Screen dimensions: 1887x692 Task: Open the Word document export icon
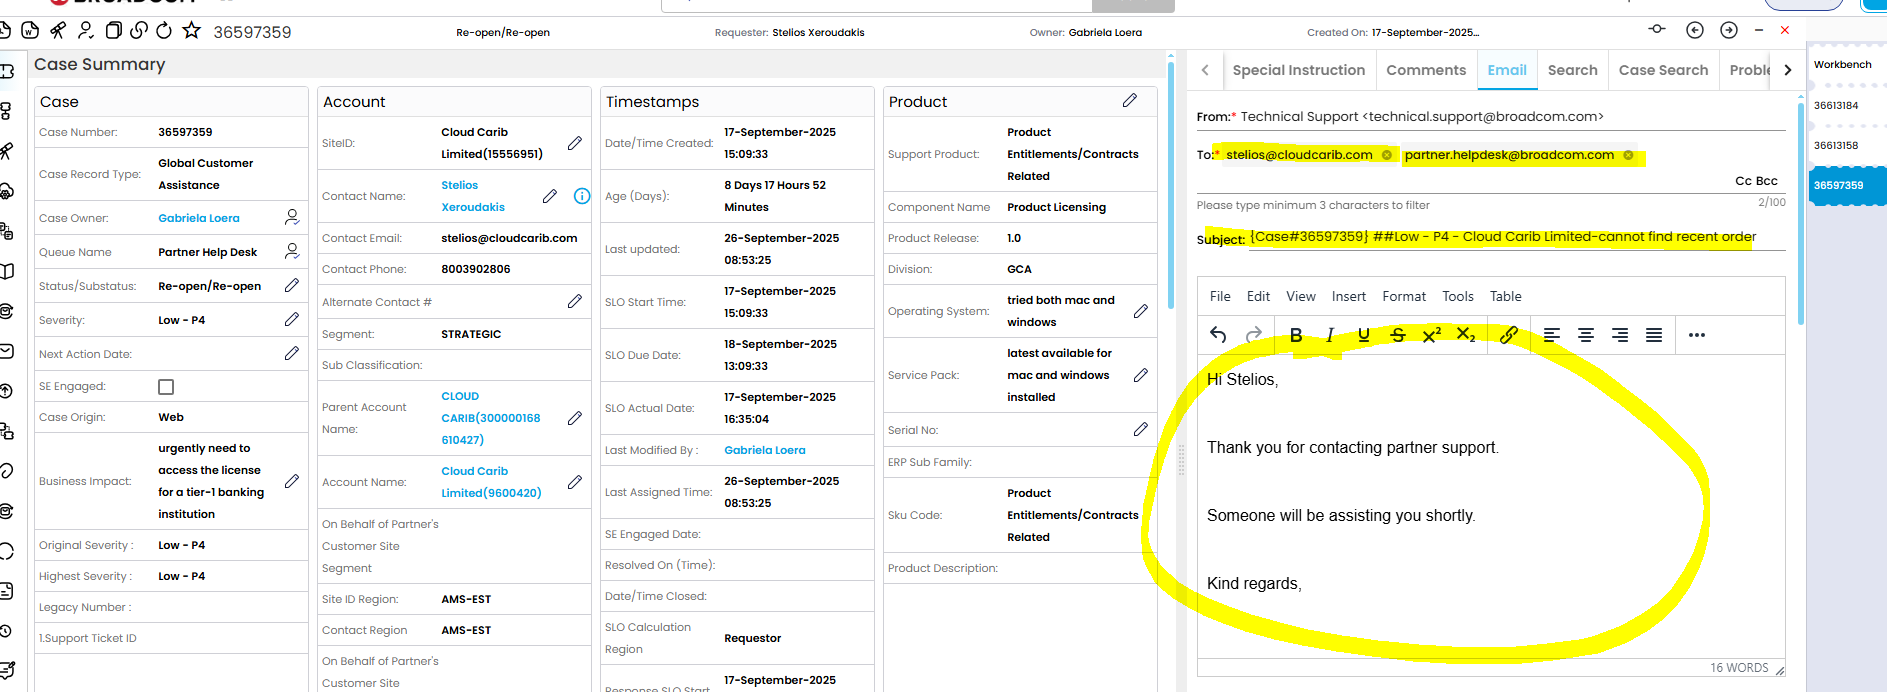(x=31, y=30)
